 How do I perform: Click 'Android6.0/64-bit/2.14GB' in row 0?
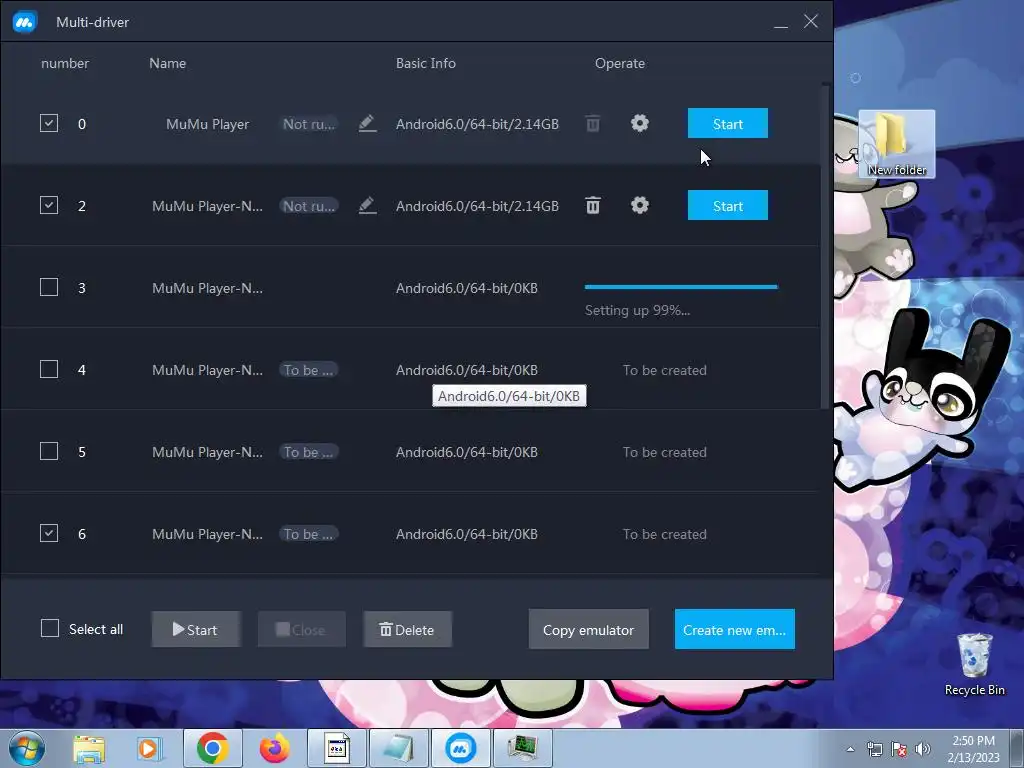point(477,124)
